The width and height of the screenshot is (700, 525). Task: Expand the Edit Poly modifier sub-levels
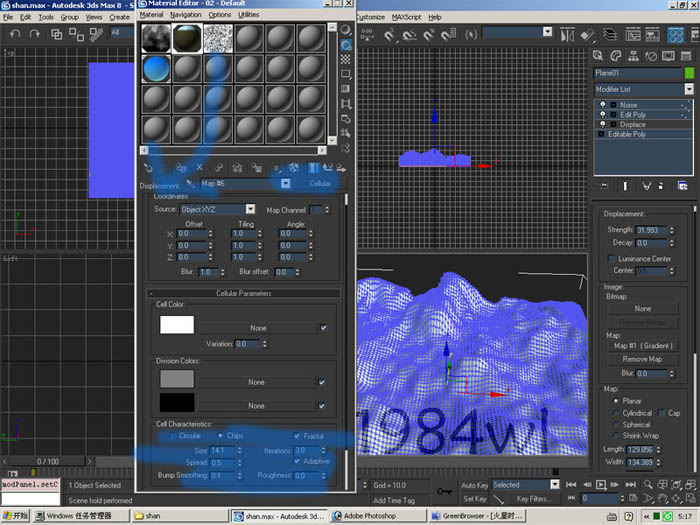point(613,115)
